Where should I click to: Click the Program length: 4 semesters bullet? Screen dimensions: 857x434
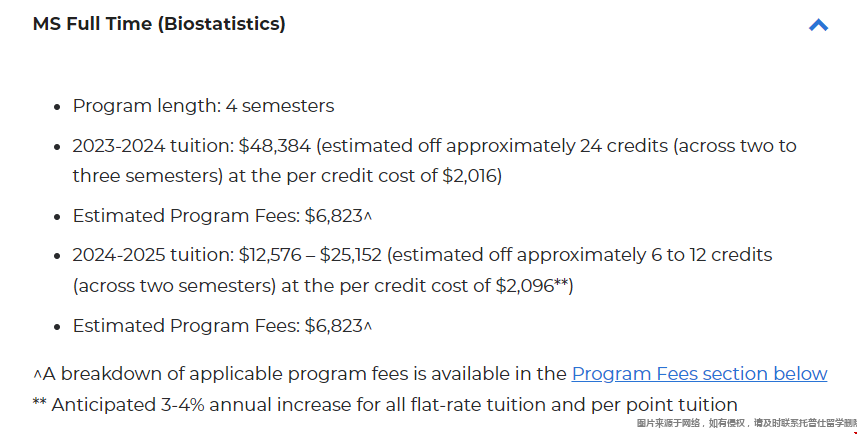[x=203, y=106]
